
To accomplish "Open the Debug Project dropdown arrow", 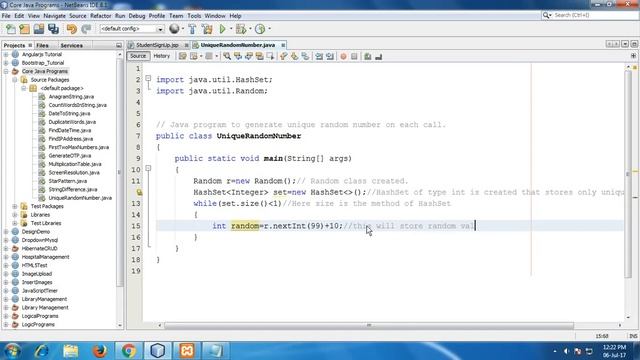I will coord(250,29).
